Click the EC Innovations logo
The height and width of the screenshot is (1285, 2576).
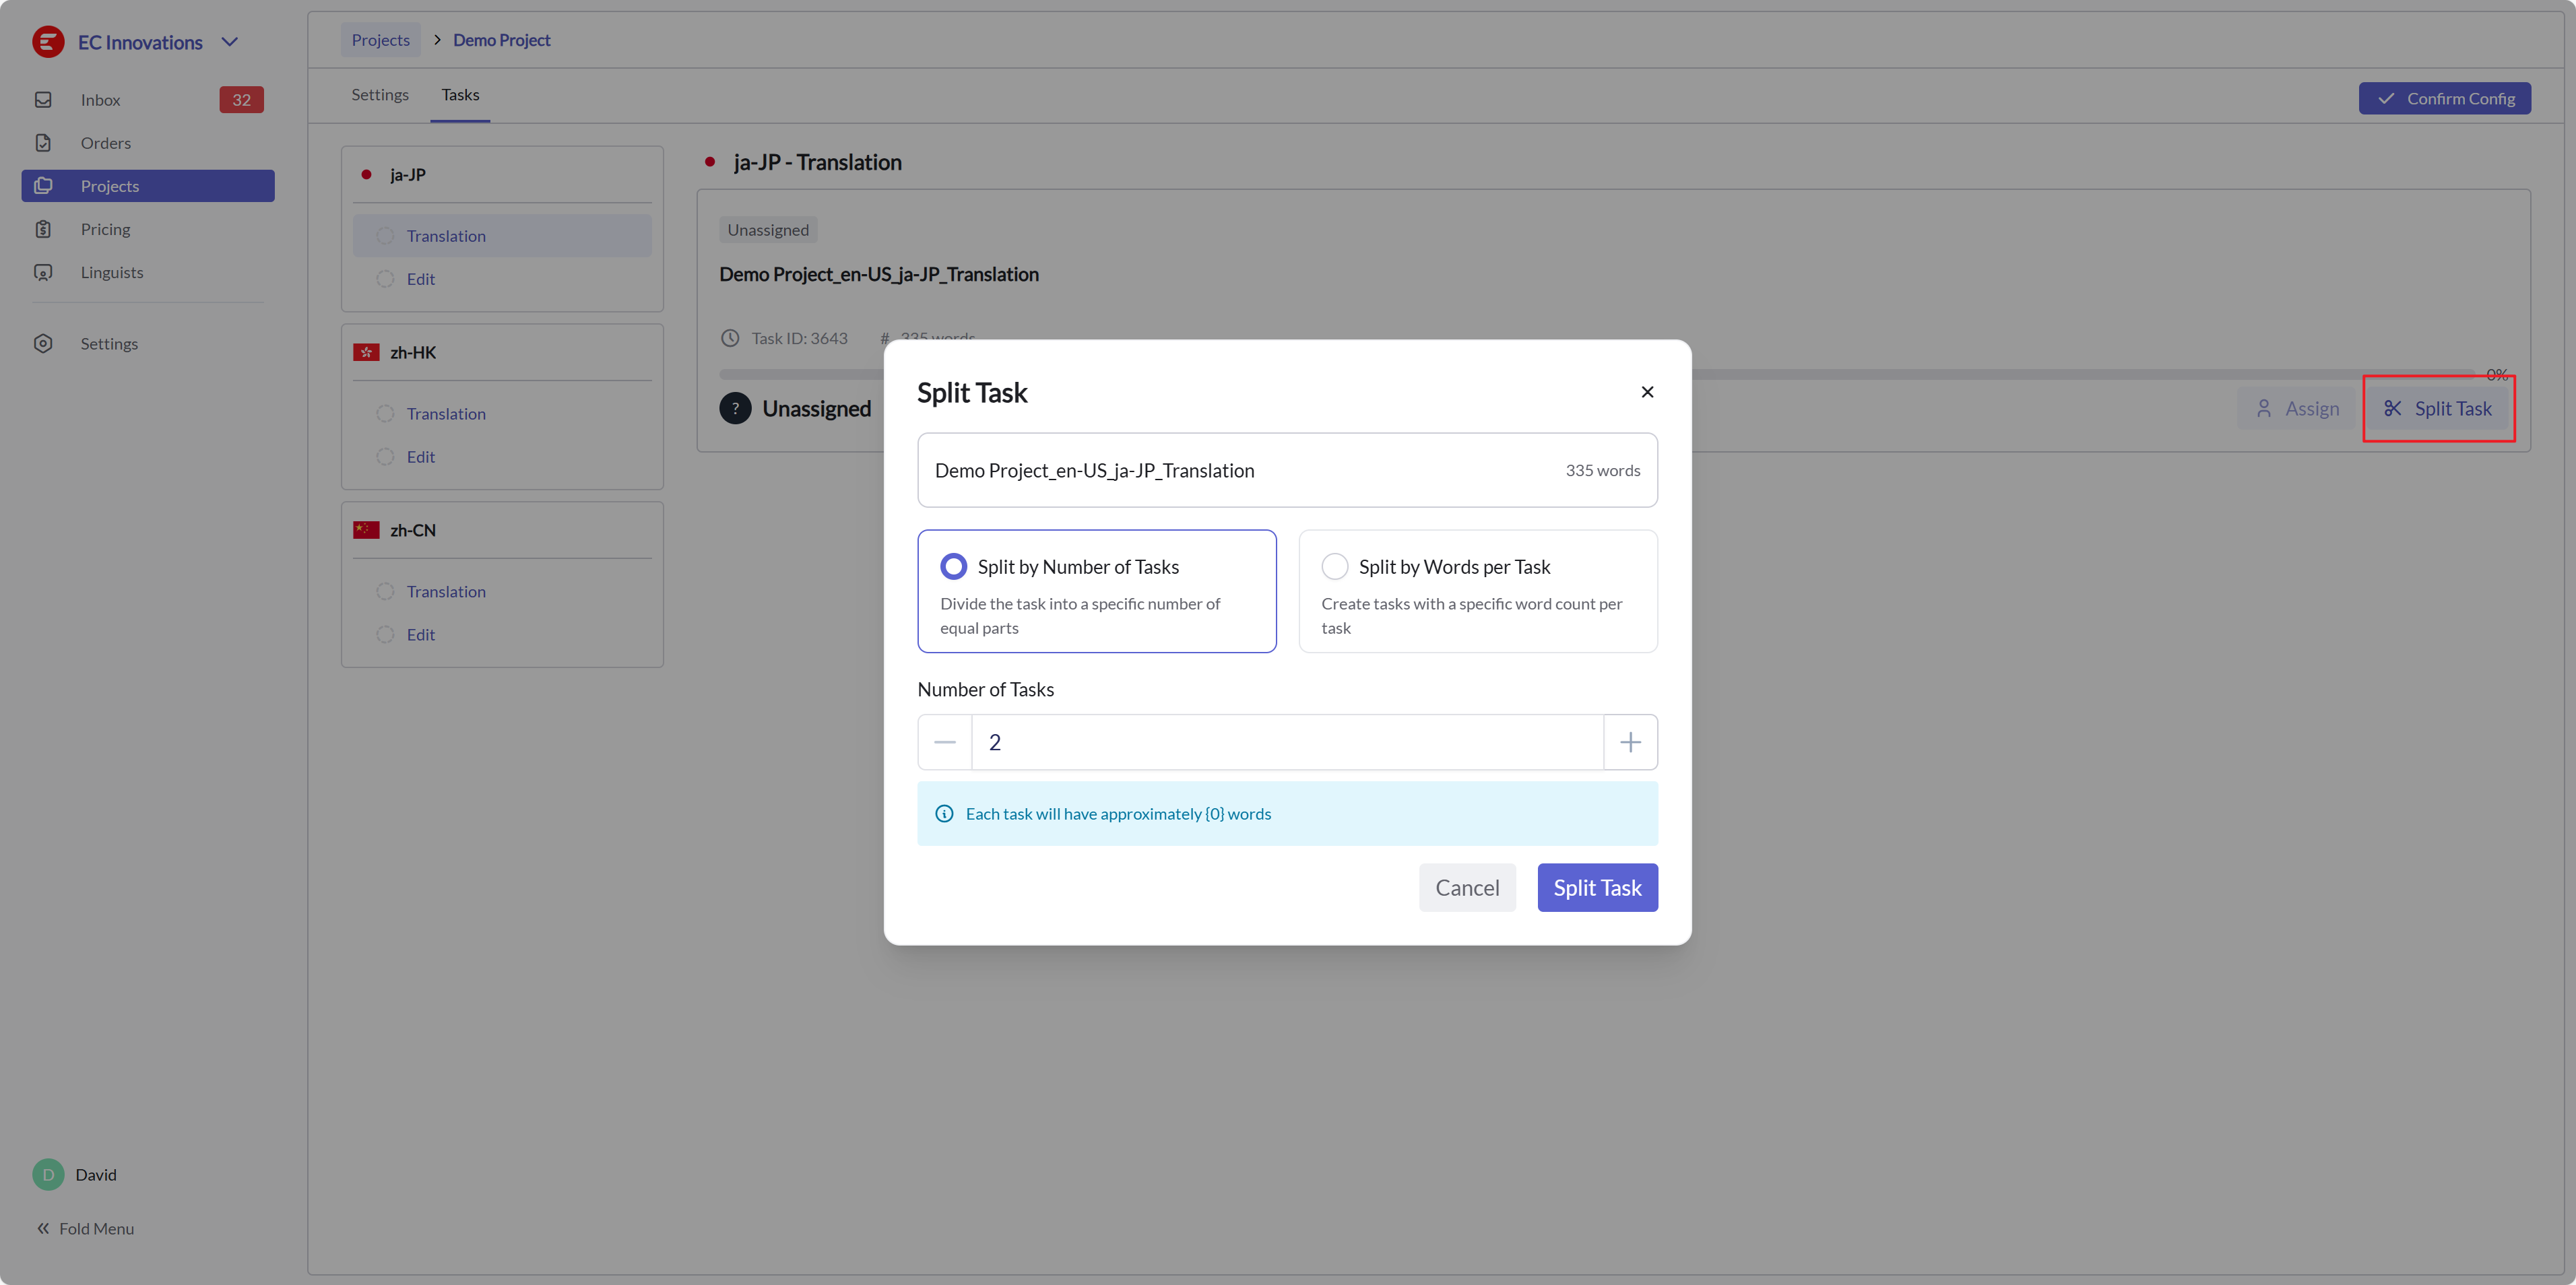coord(47,42)
